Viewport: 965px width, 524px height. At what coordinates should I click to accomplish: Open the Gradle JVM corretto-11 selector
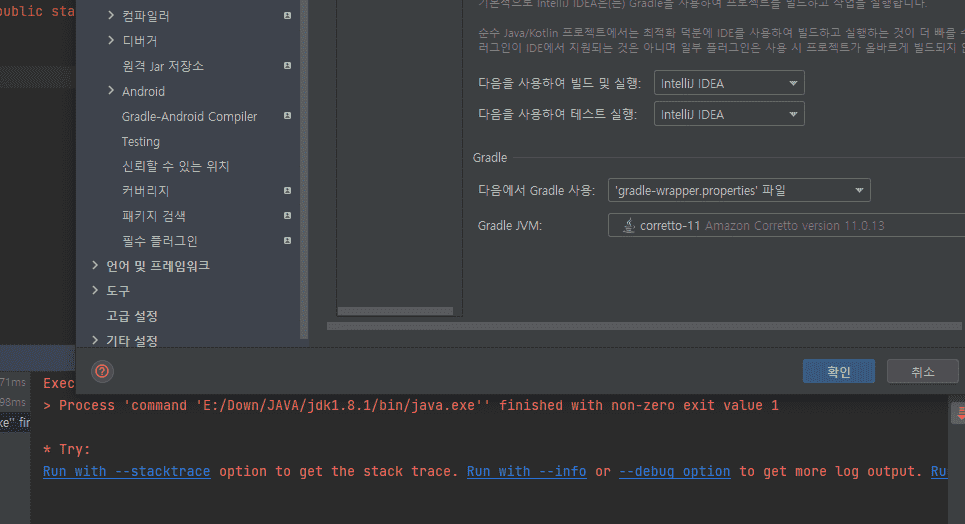(x=787, y=225)
